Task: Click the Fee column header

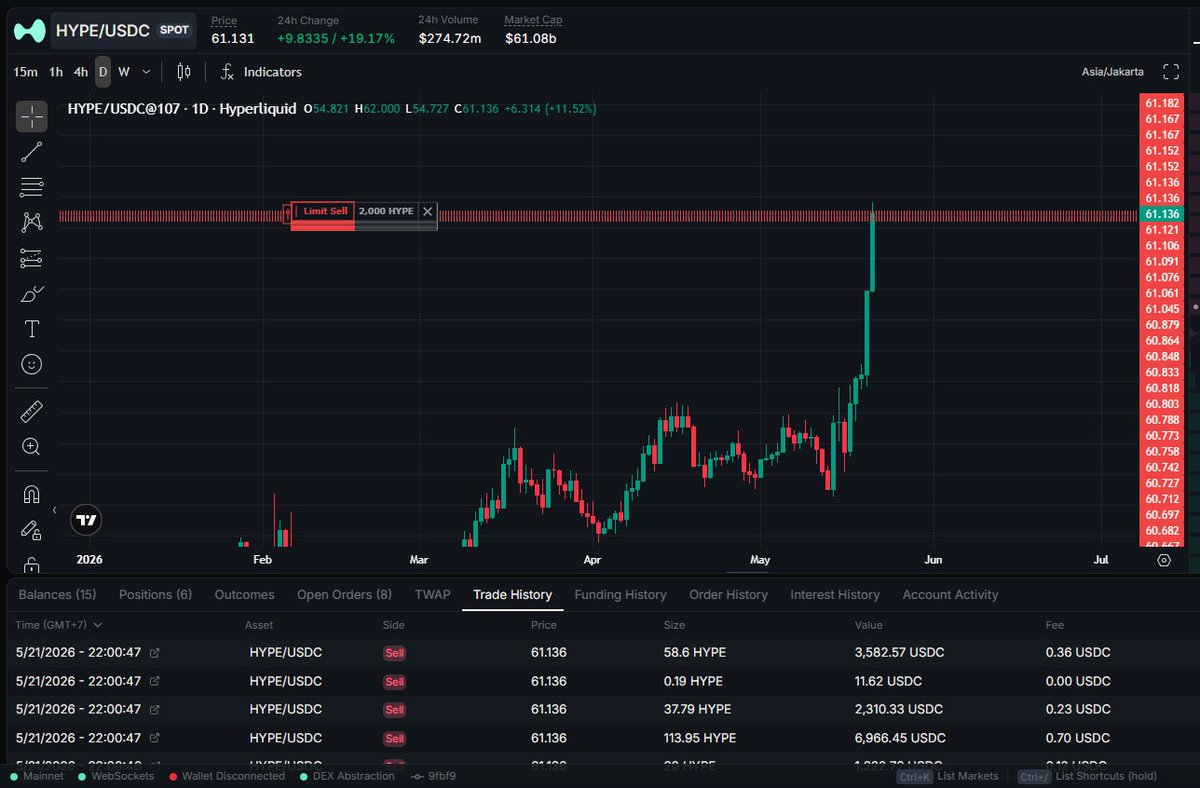Action: pos(1055,624)
